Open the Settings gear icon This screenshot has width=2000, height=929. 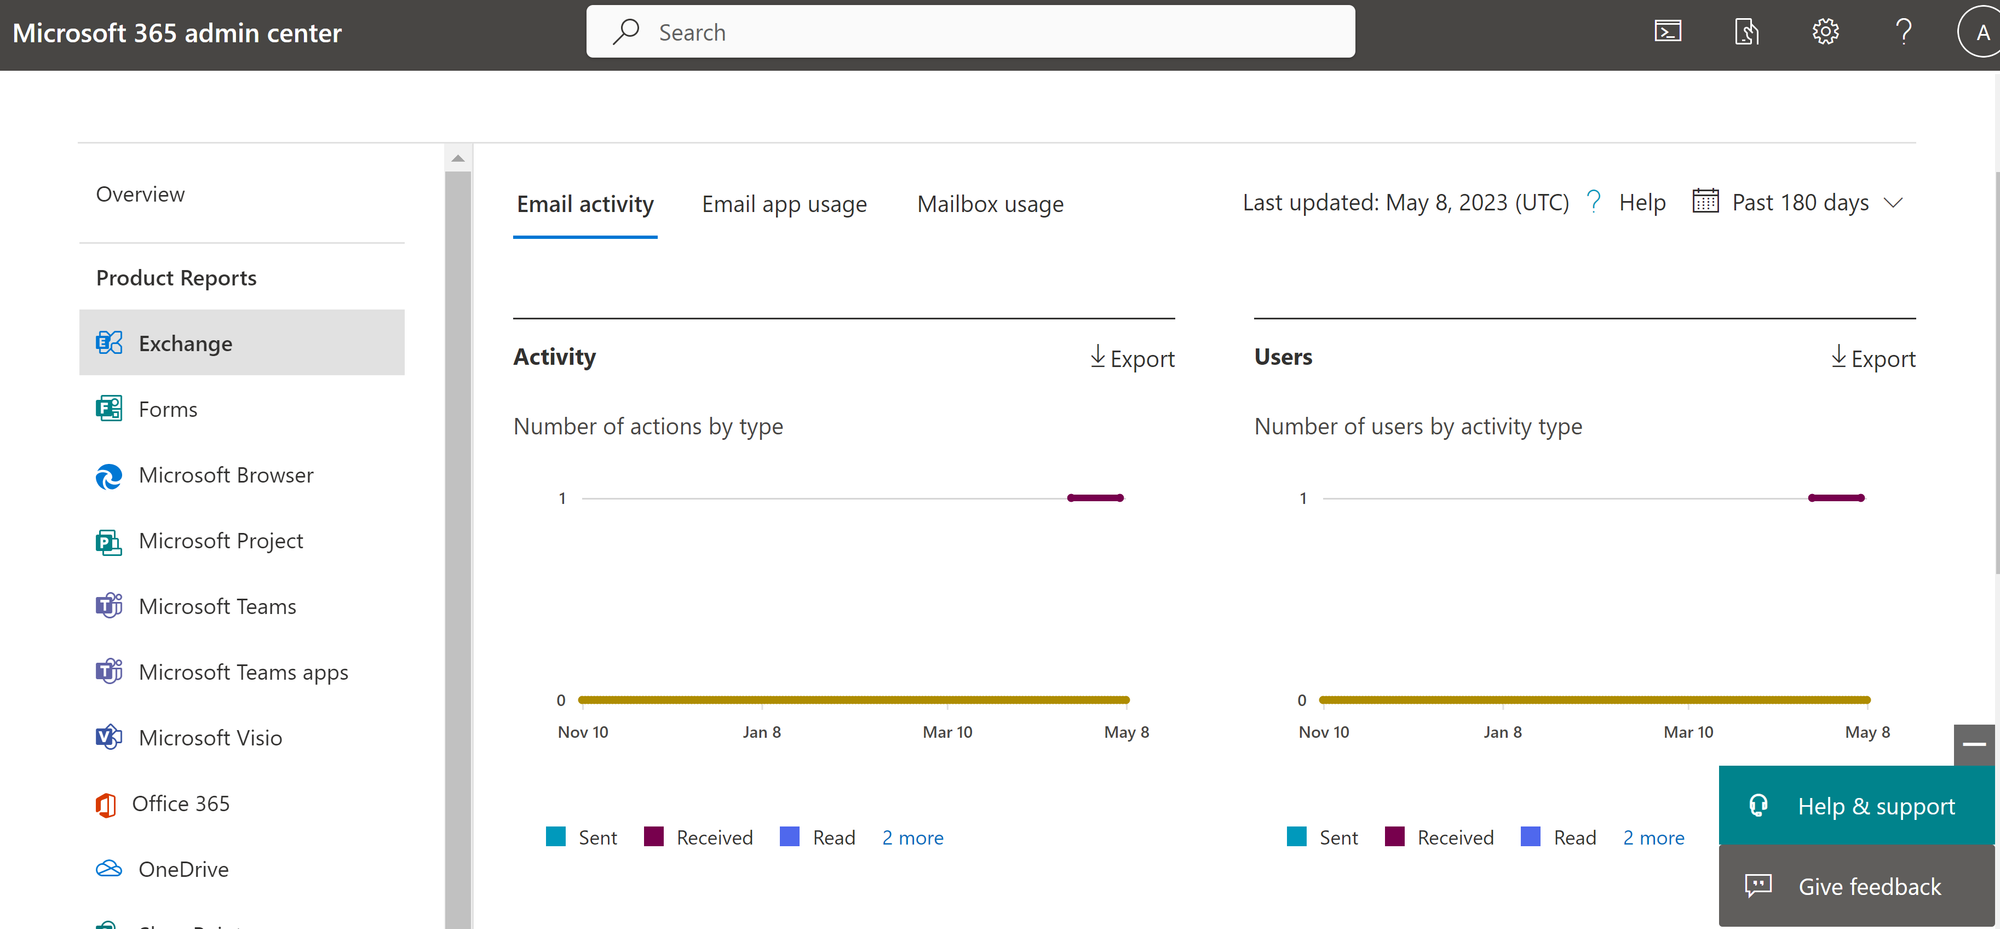click(1826, 32)
